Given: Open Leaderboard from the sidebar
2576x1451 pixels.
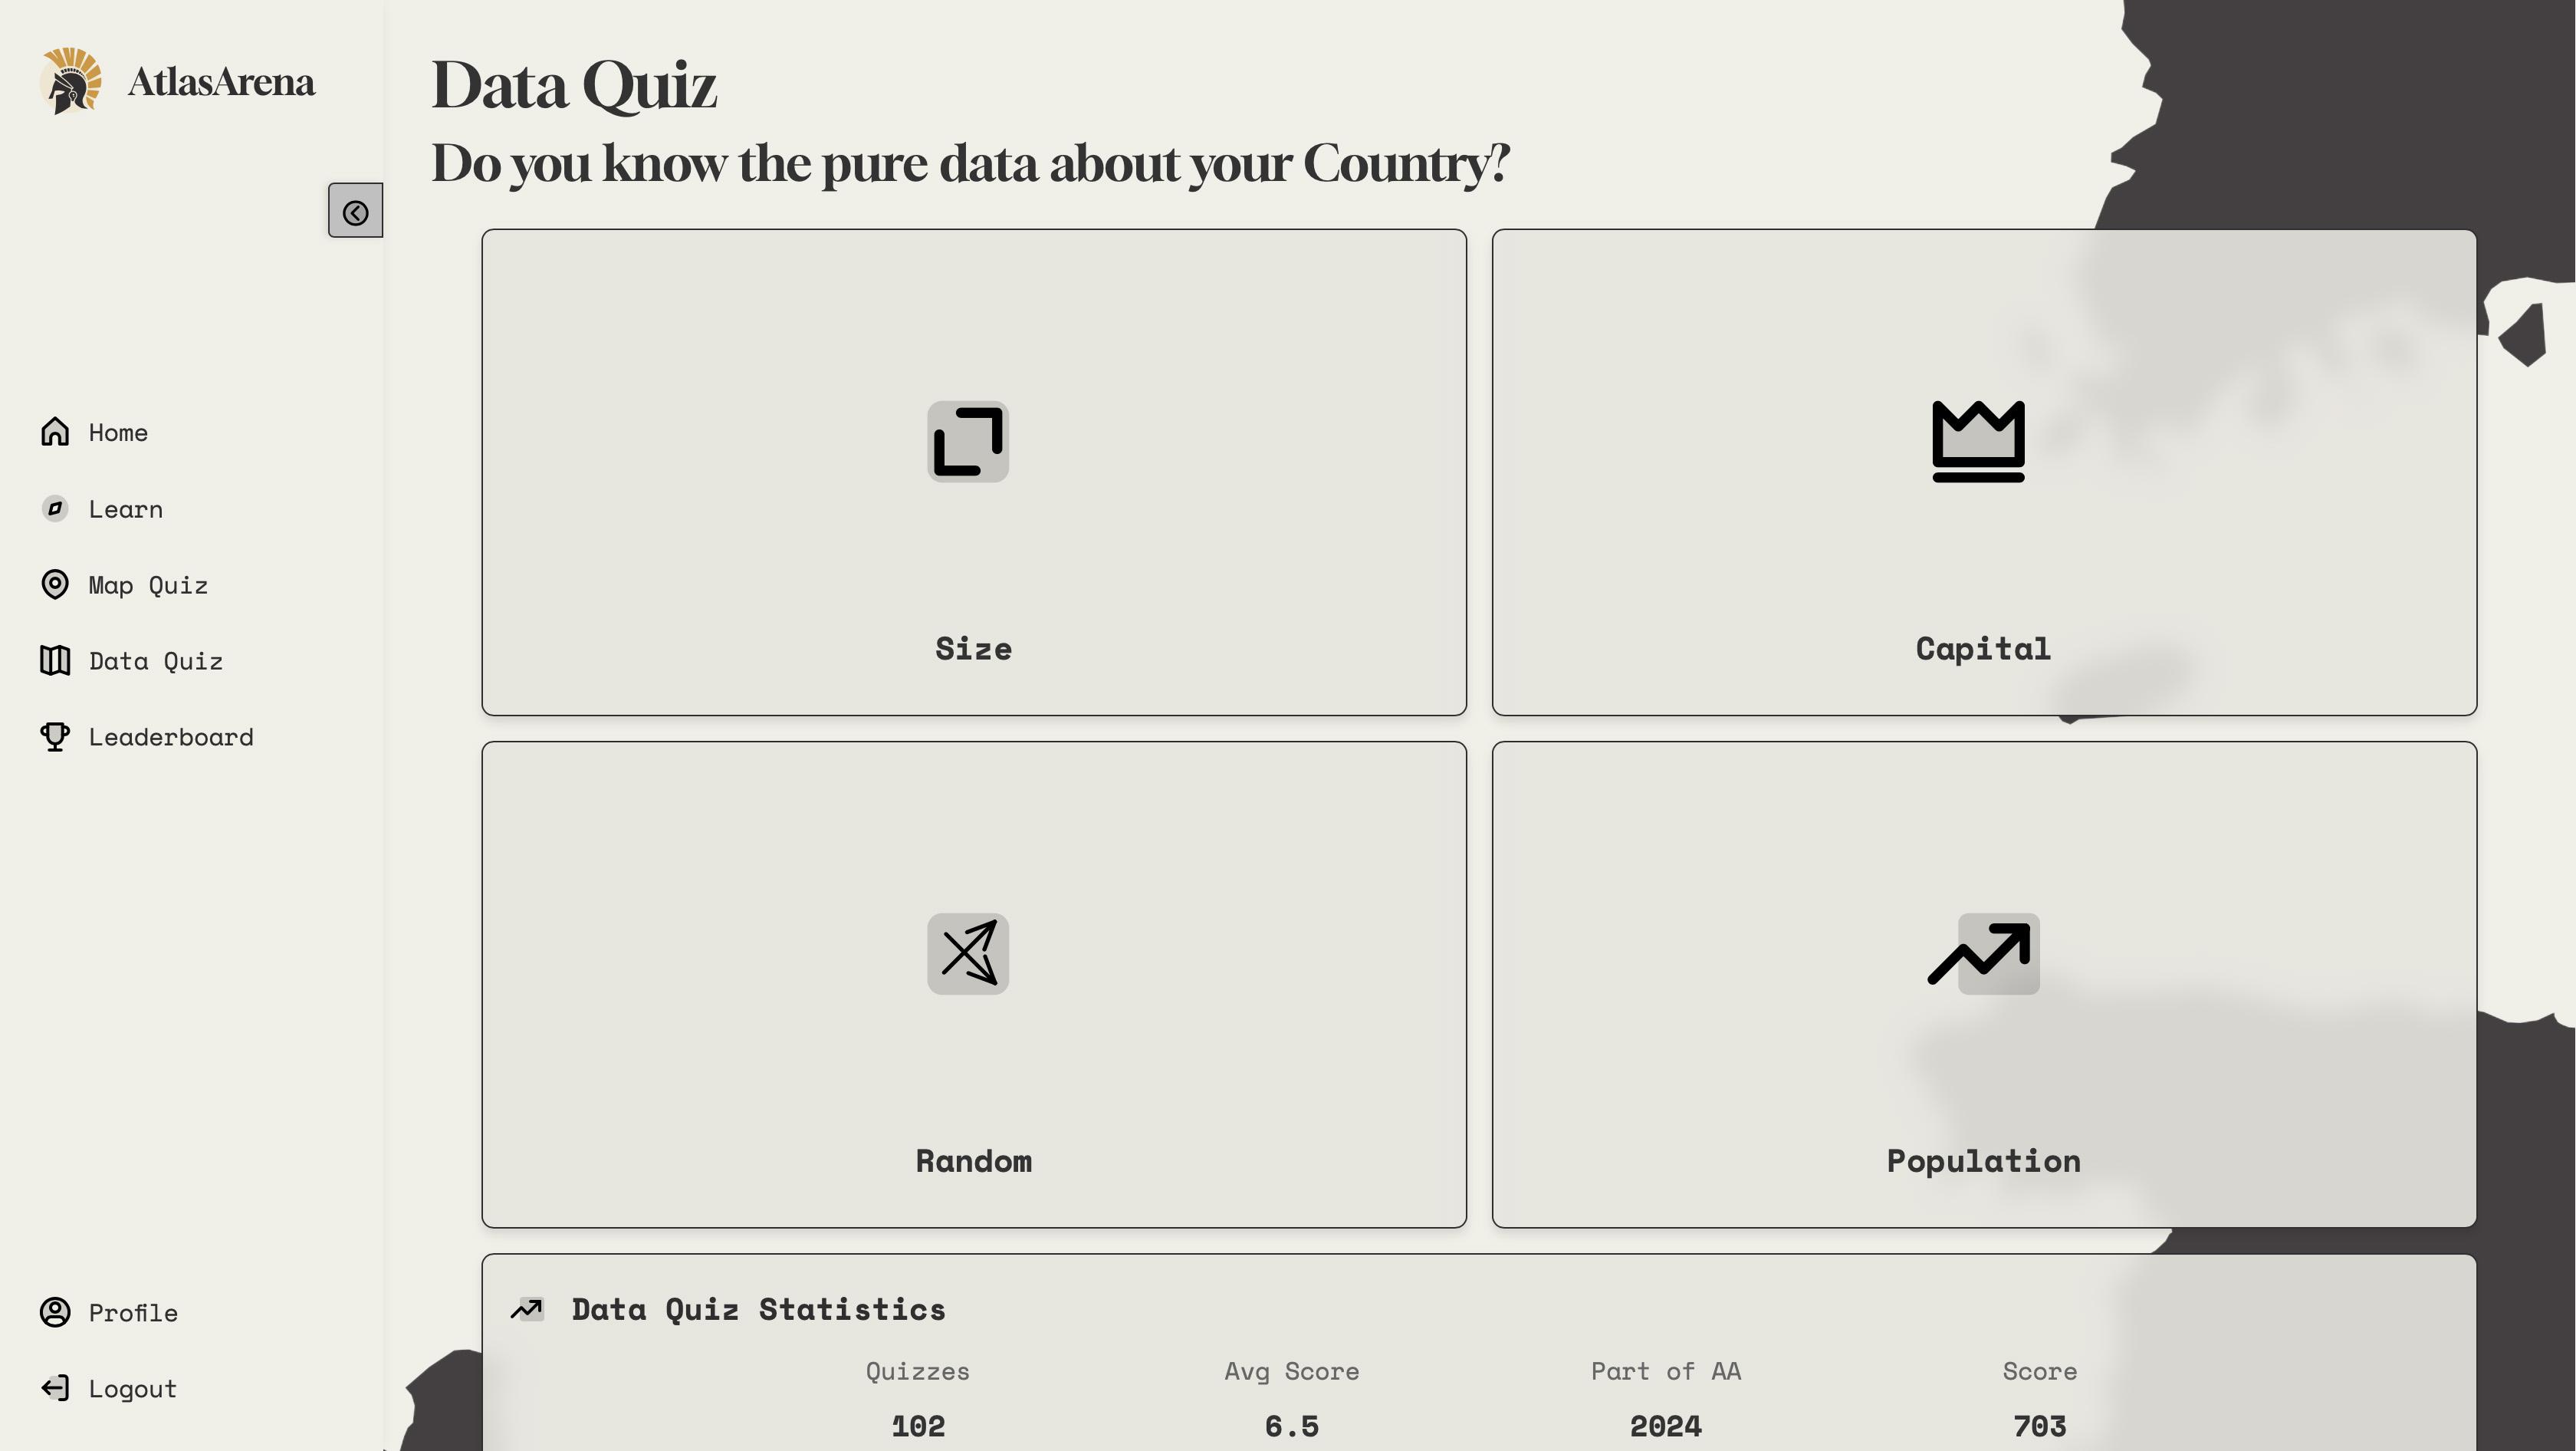Looking at the screenshot, I should pyautogui.click(x=171, y=737).
